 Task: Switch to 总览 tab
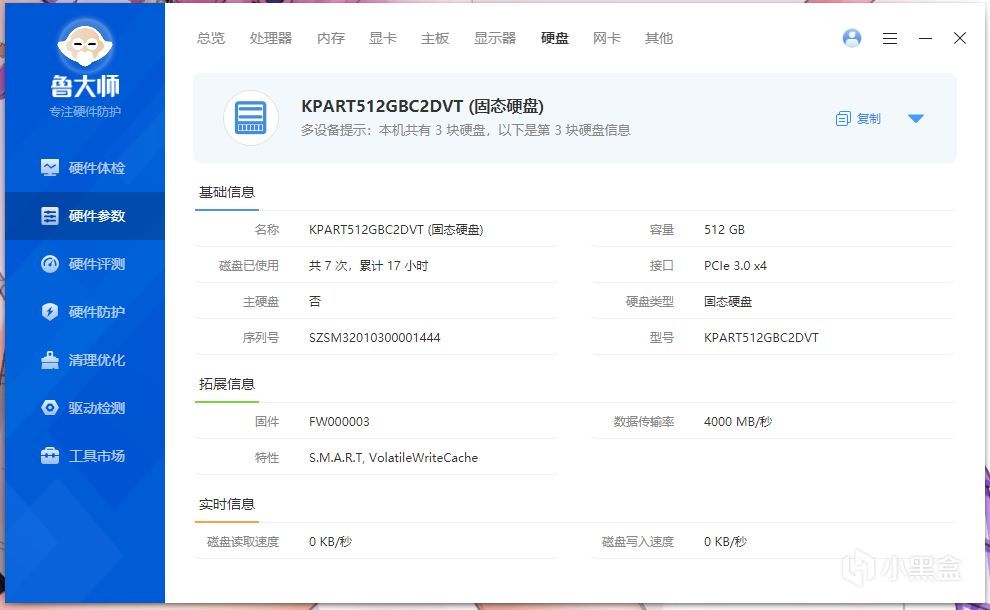[210, 39]
